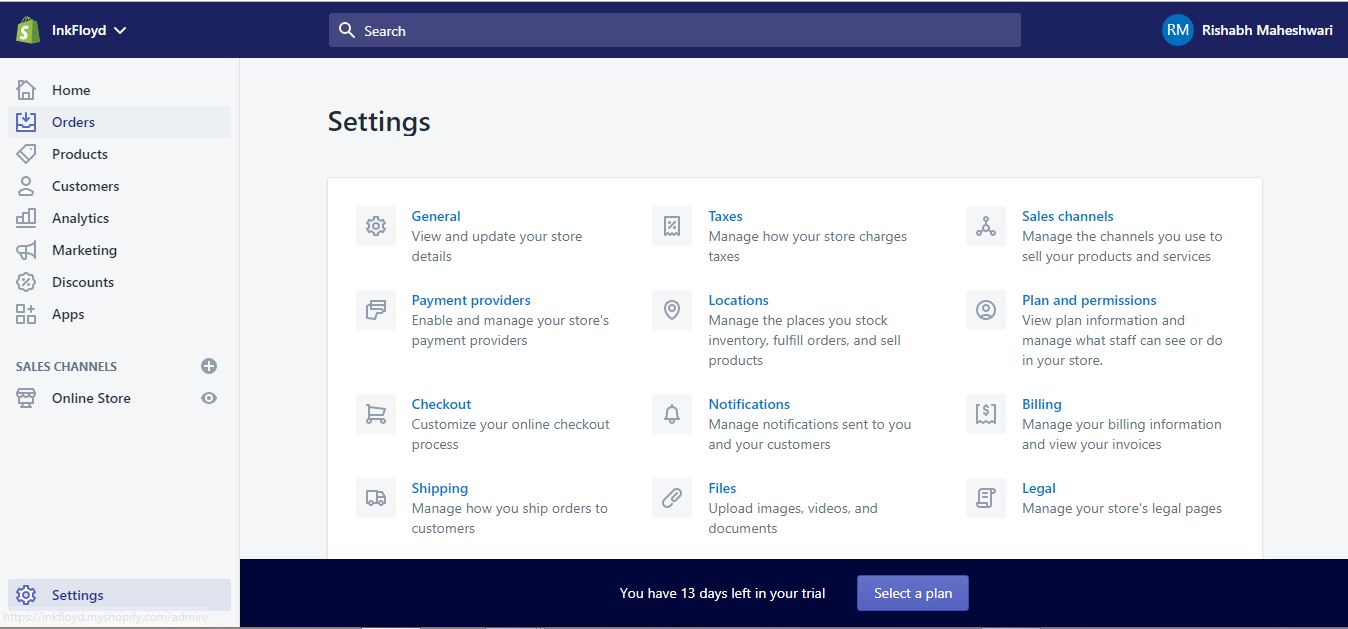Click the Shopify bag logo
Image resolution: width=1348 pixels, height=629 pixels.
pyautogui.click(x=27, y=30)
